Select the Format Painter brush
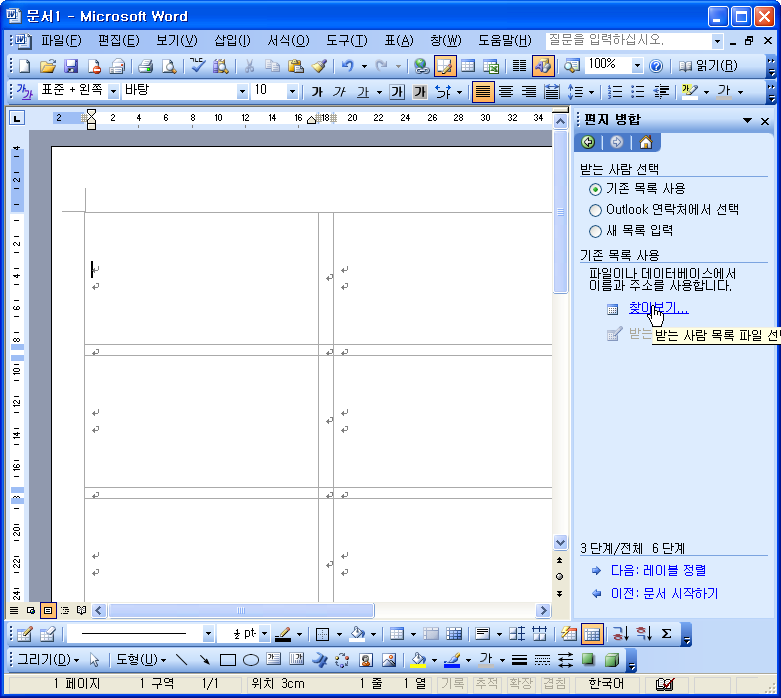Screen dimensions: 781x698 tap(319, 66)
